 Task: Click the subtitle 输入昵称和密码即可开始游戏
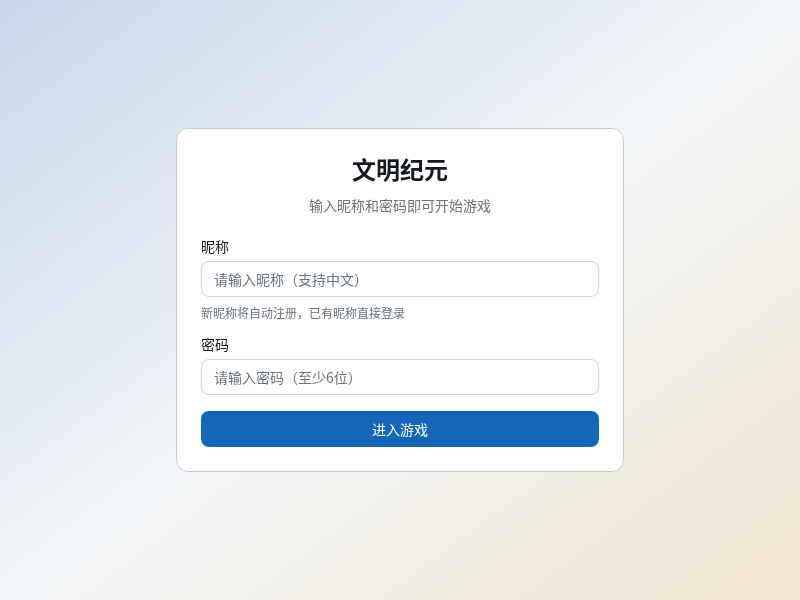400,208
